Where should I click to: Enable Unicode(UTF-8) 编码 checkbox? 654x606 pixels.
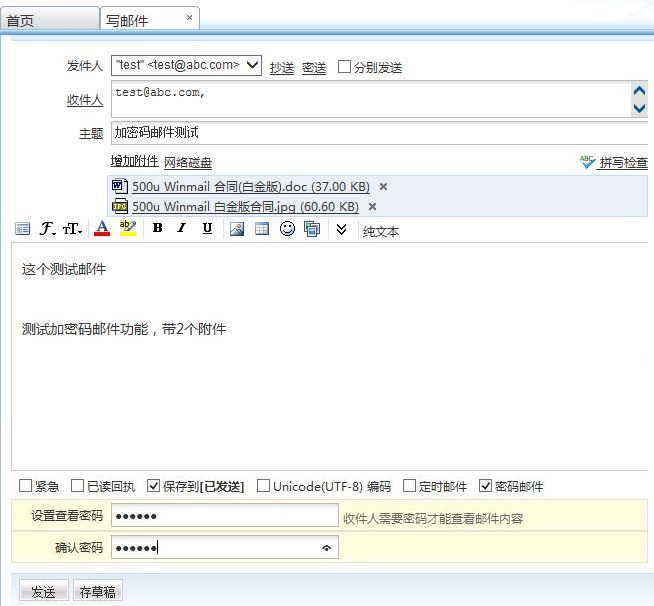(x=263, y=485)
